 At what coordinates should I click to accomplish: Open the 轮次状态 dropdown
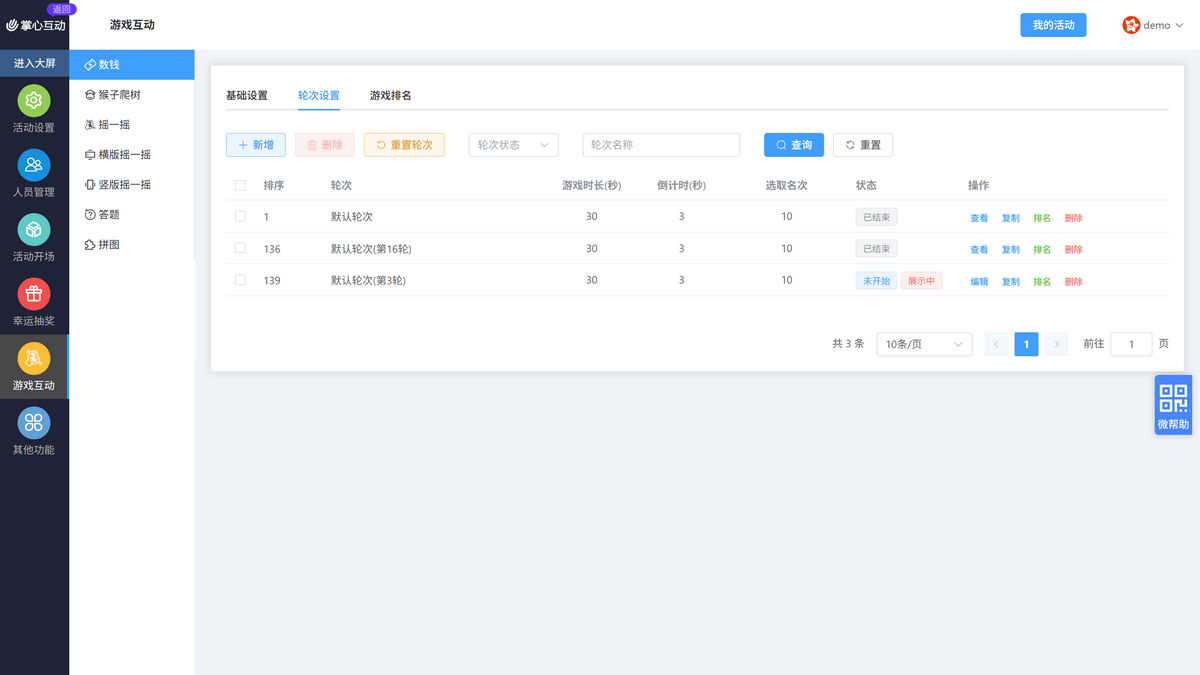[x=513, y=145]
